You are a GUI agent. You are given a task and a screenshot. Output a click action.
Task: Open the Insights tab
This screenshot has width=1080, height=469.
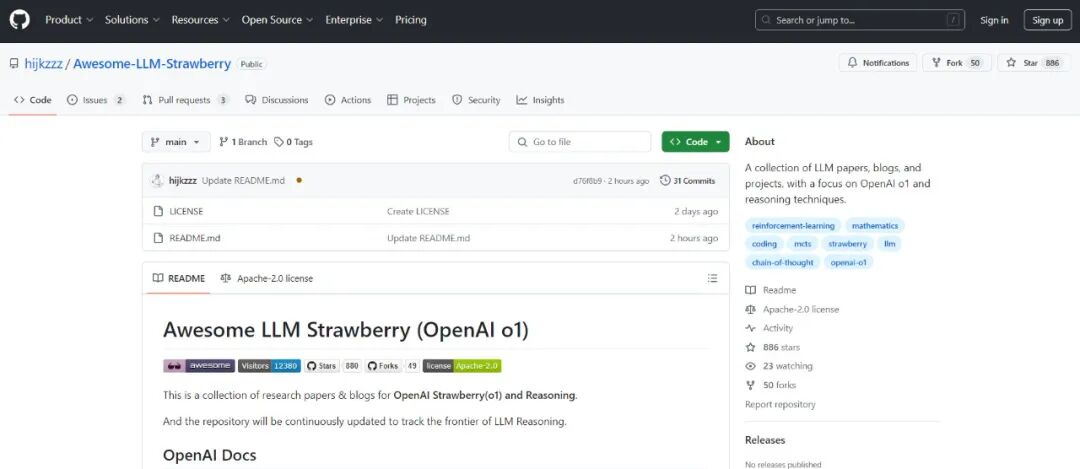(541, 100)
